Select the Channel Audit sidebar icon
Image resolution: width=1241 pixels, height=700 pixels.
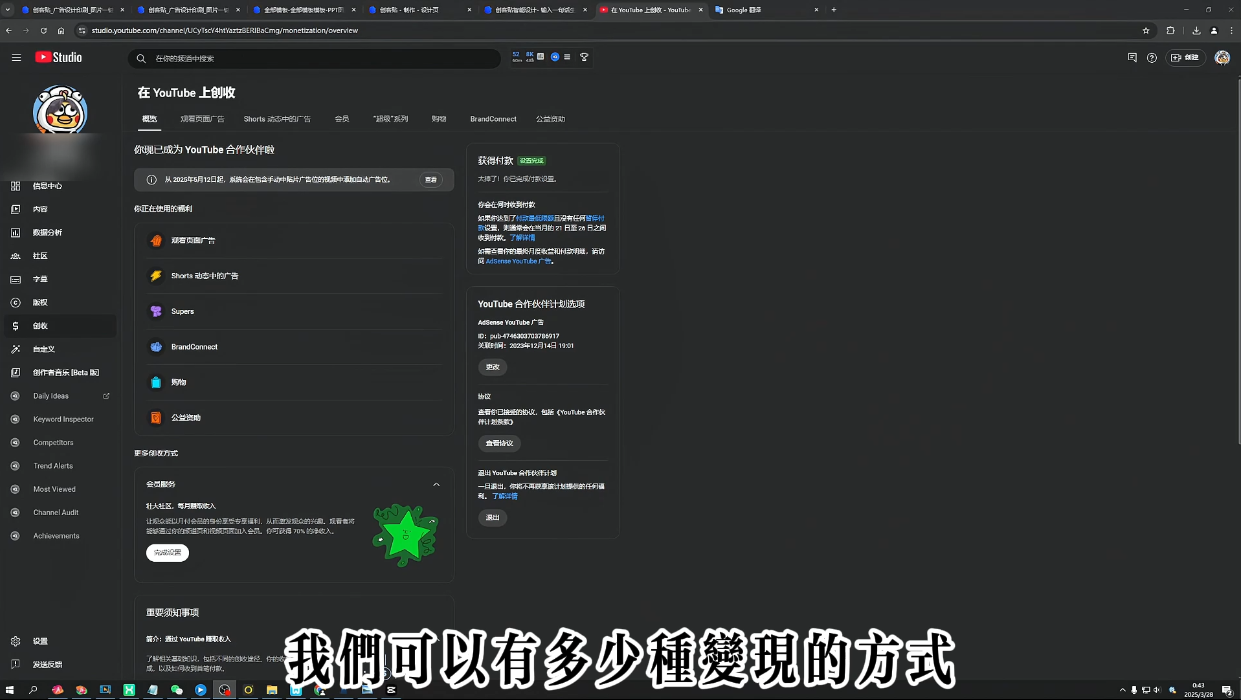15,512
